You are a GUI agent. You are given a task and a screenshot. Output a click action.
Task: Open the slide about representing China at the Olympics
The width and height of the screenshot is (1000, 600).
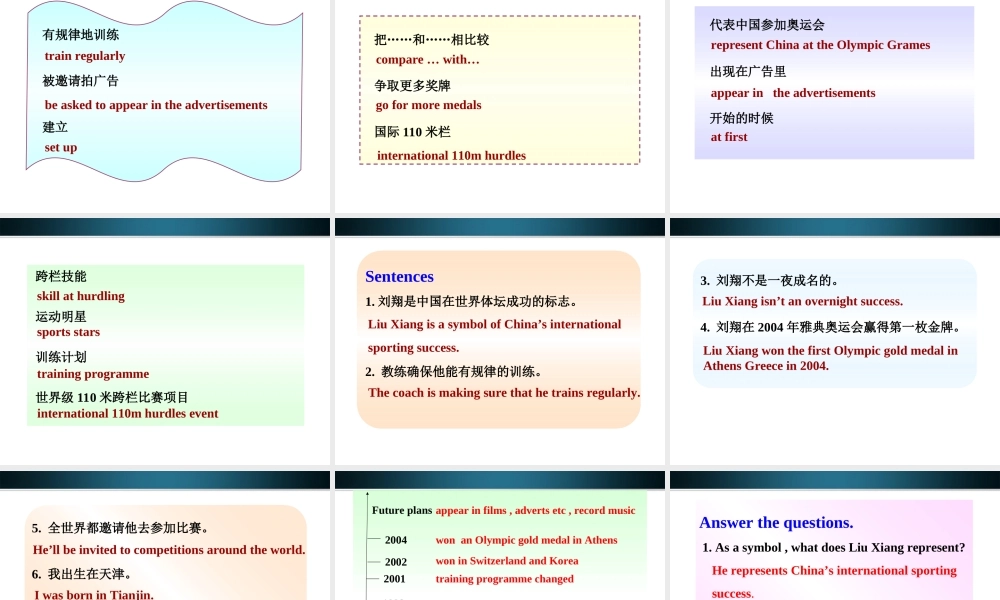[835, 105]
